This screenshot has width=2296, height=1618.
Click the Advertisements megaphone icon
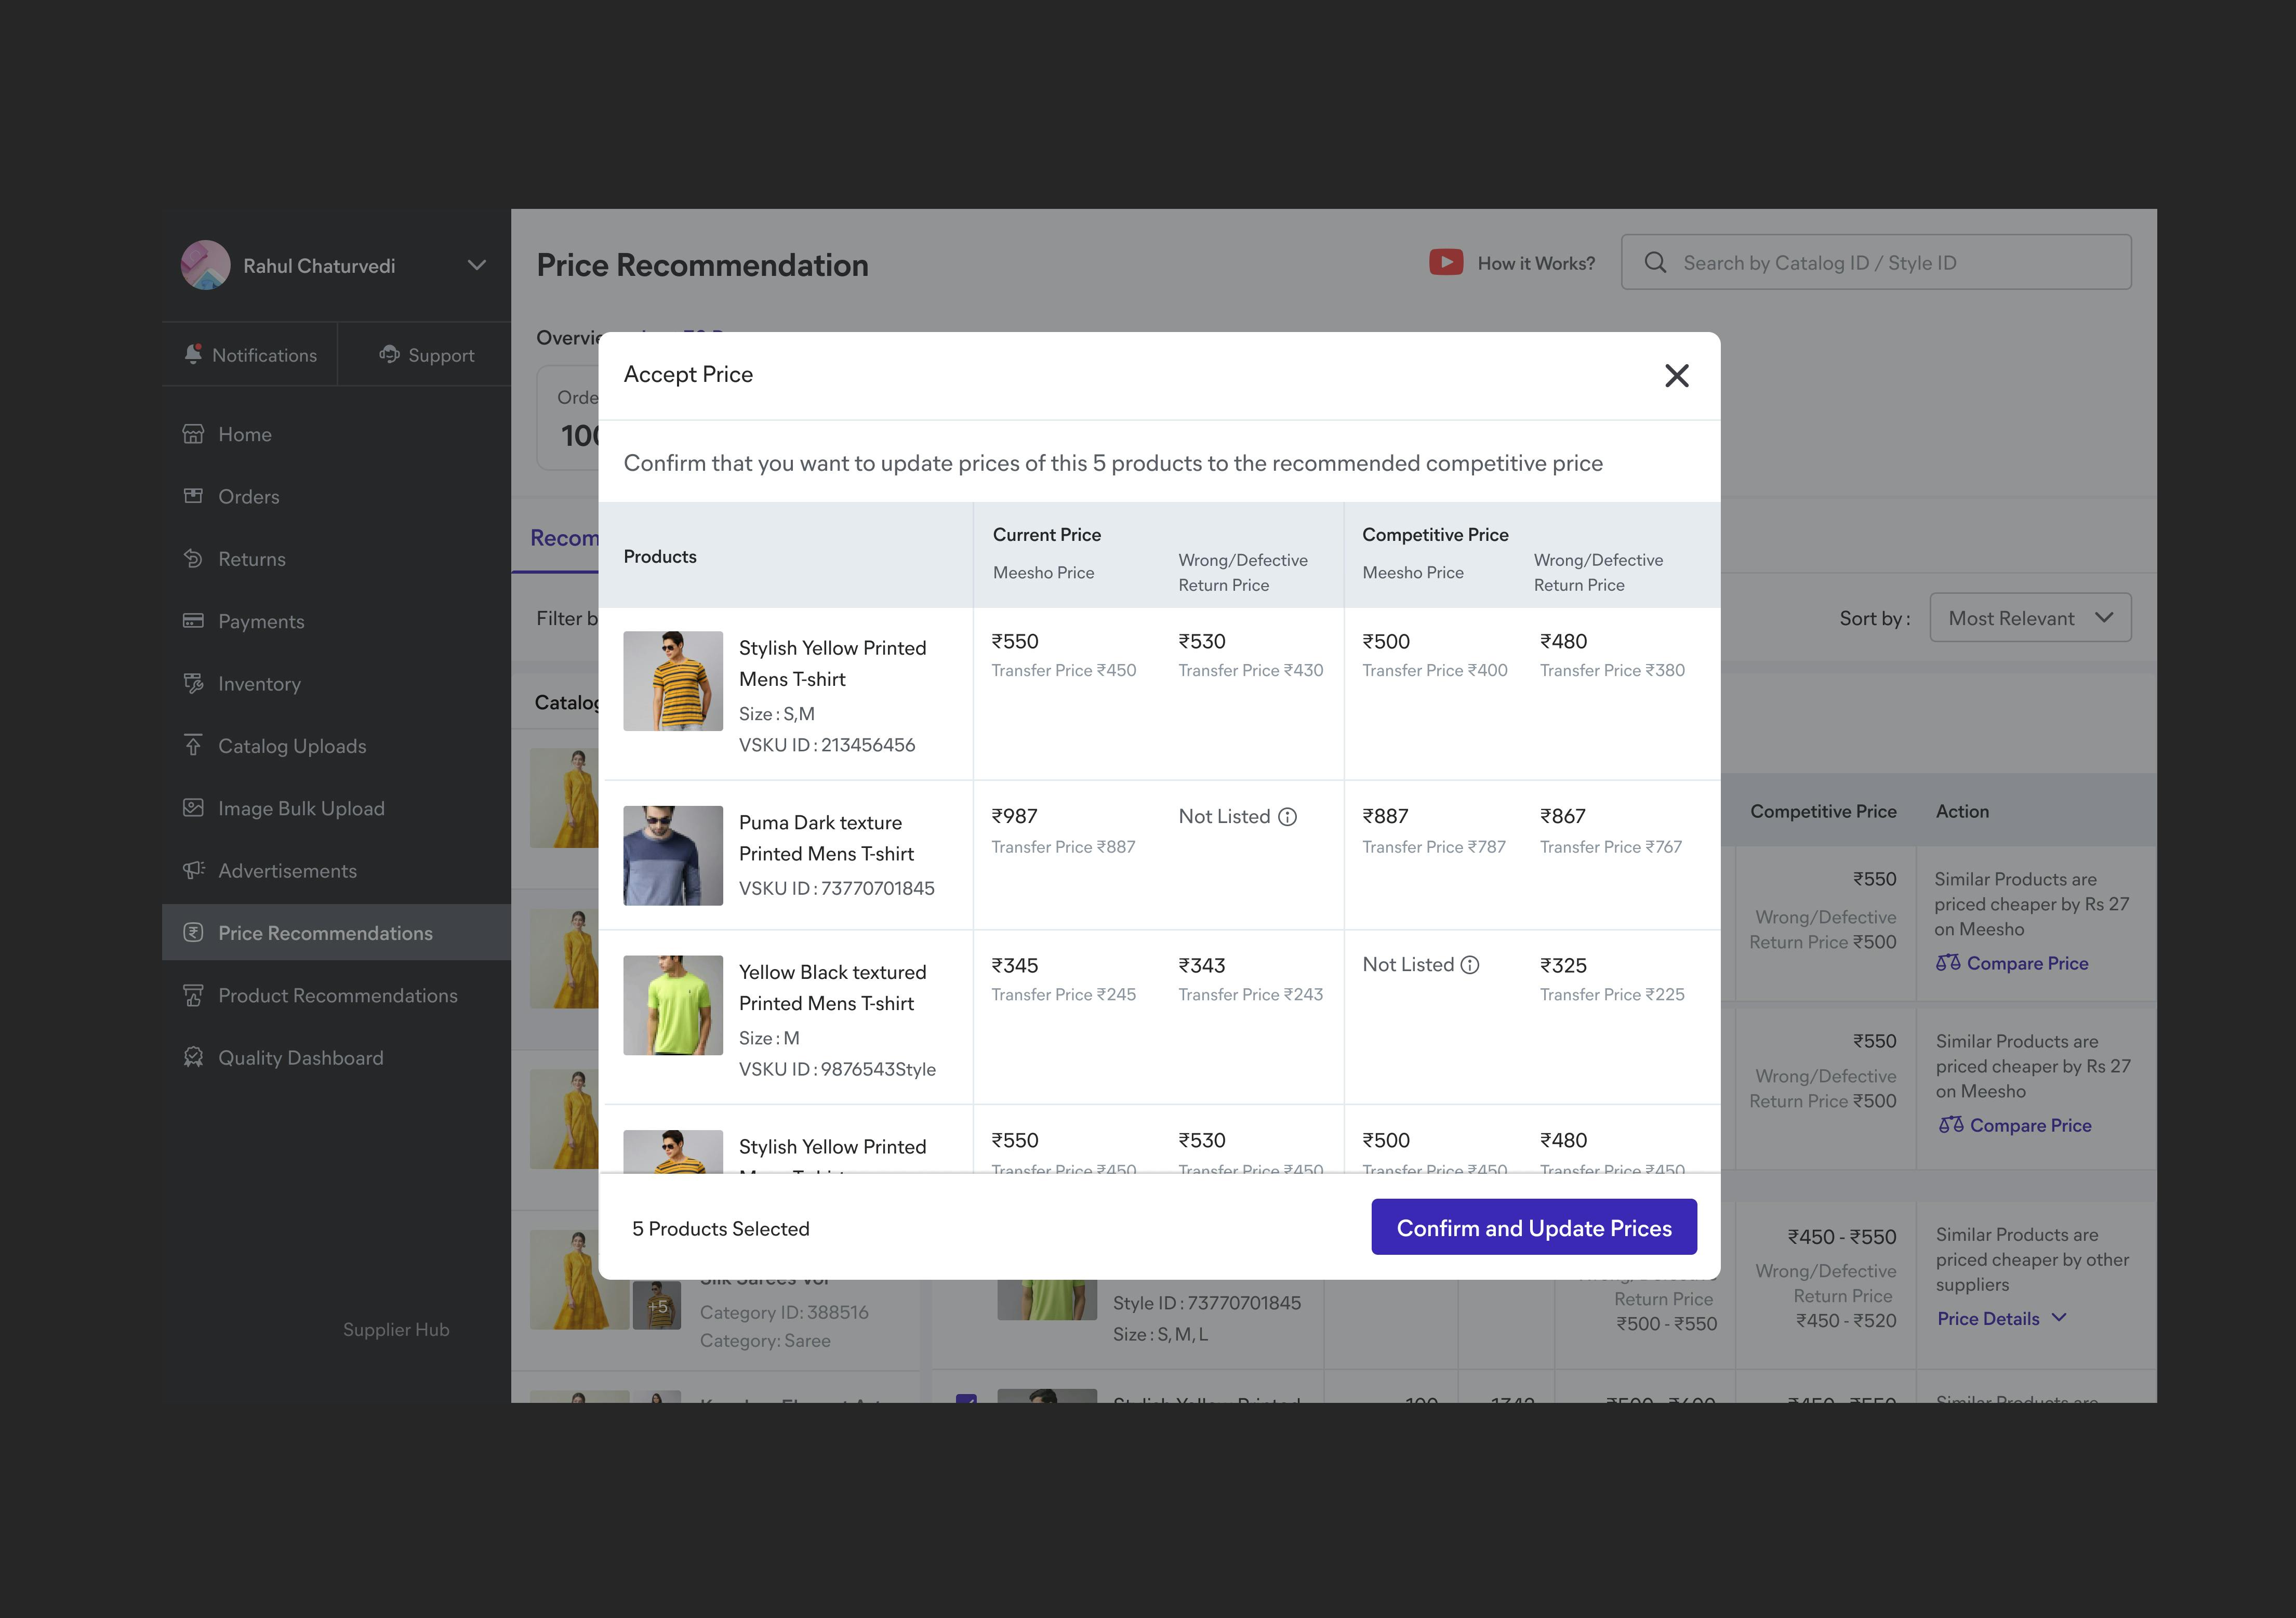coord(193,870)
